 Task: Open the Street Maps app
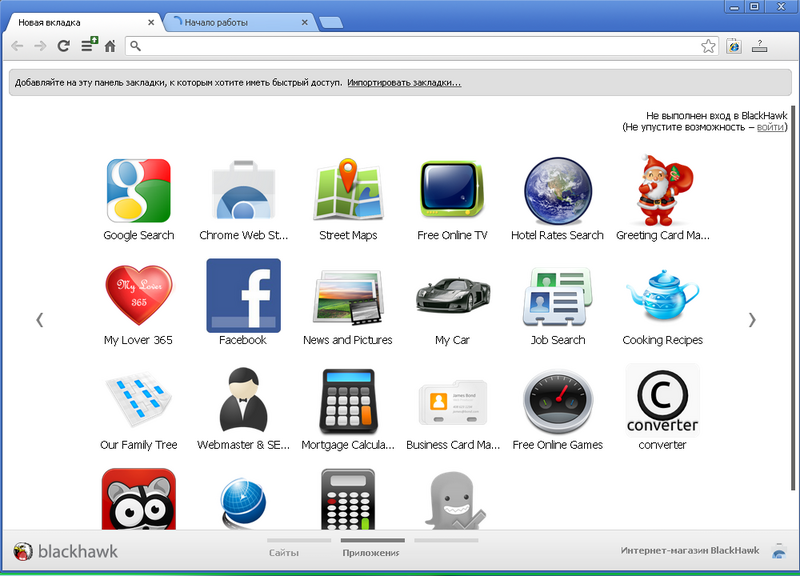[x=348, y=190]
